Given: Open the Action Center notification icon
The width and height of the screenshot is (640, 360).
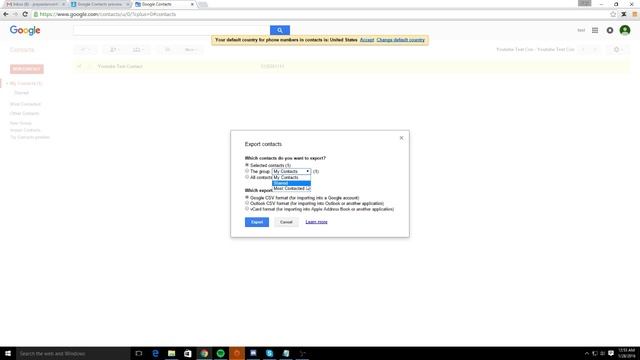Looking at the screenshot, I should 611,353.
